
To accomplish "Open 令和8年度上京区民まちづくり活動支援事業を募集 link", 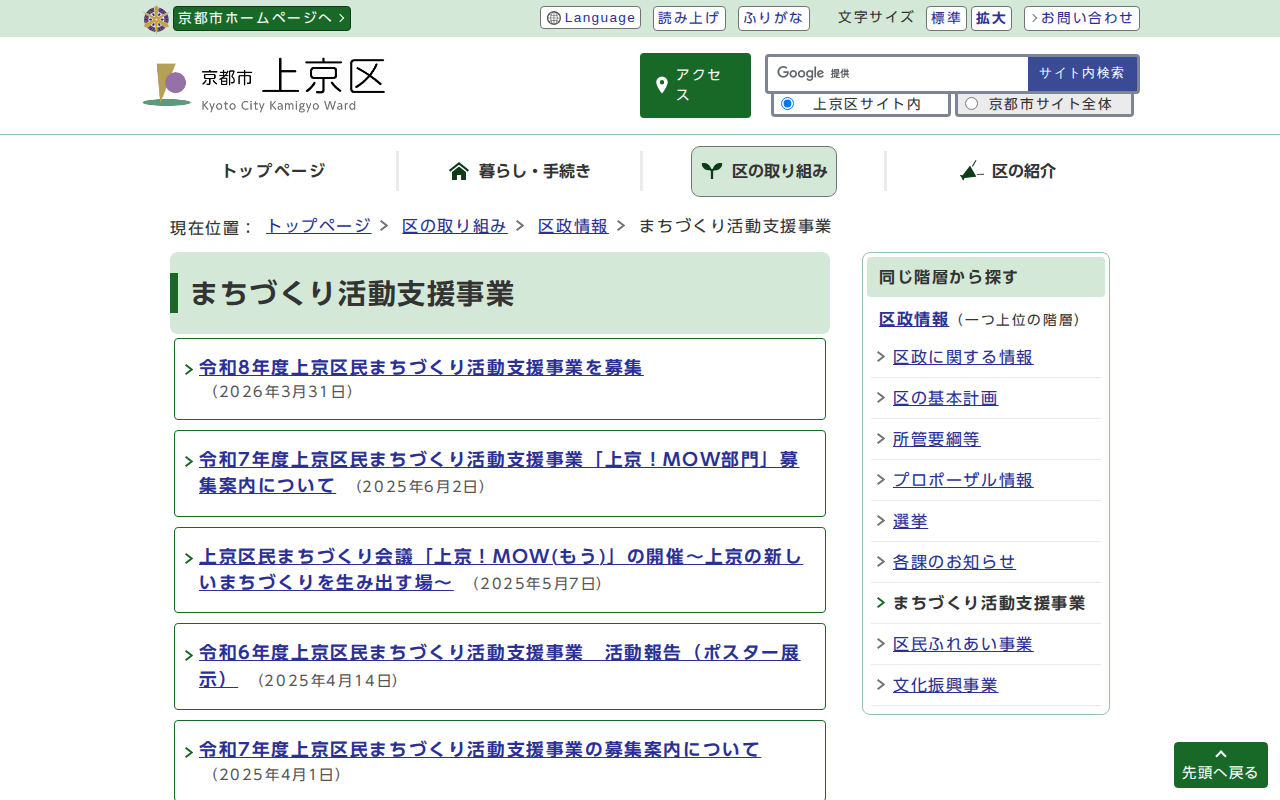I will (x=420, y=367).
